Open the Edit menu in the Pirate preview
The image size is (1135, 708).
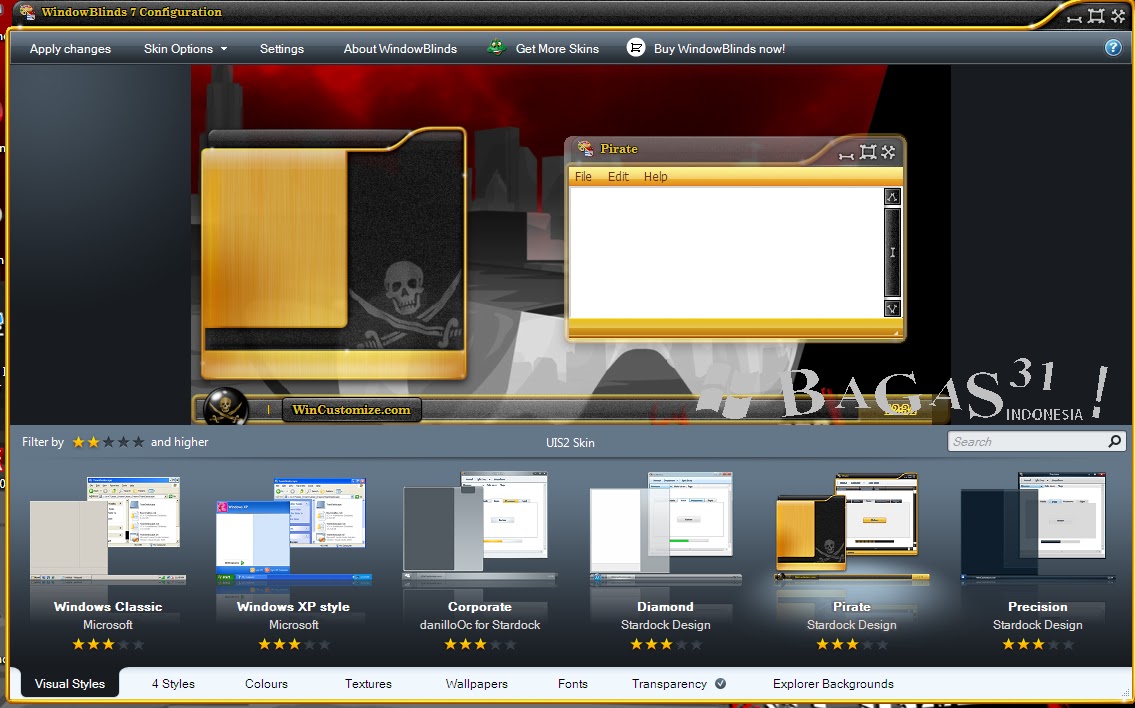click(618, 176)
